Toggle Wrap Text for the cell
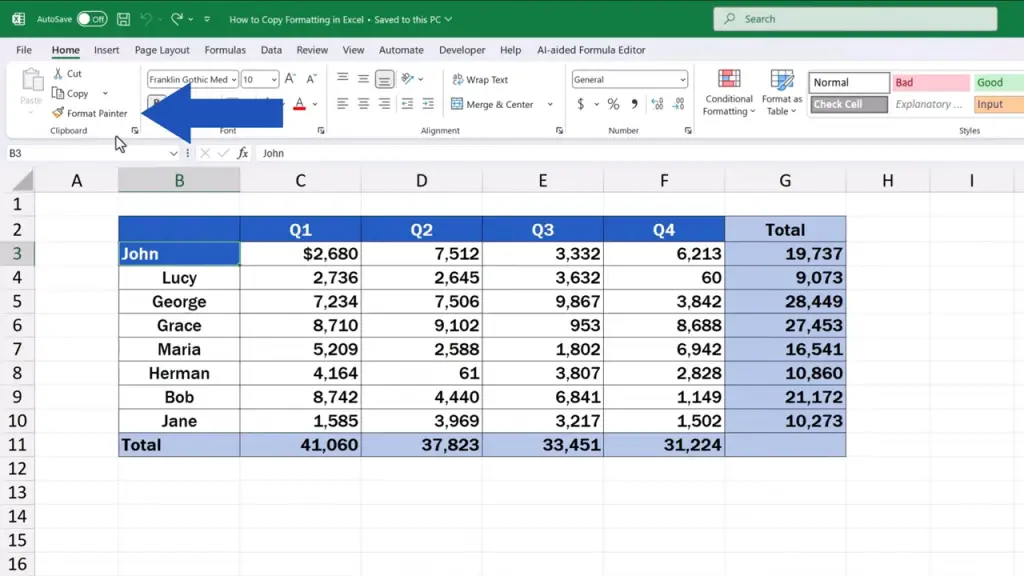This screenshot has width=1024, height=576. point(480,79)
